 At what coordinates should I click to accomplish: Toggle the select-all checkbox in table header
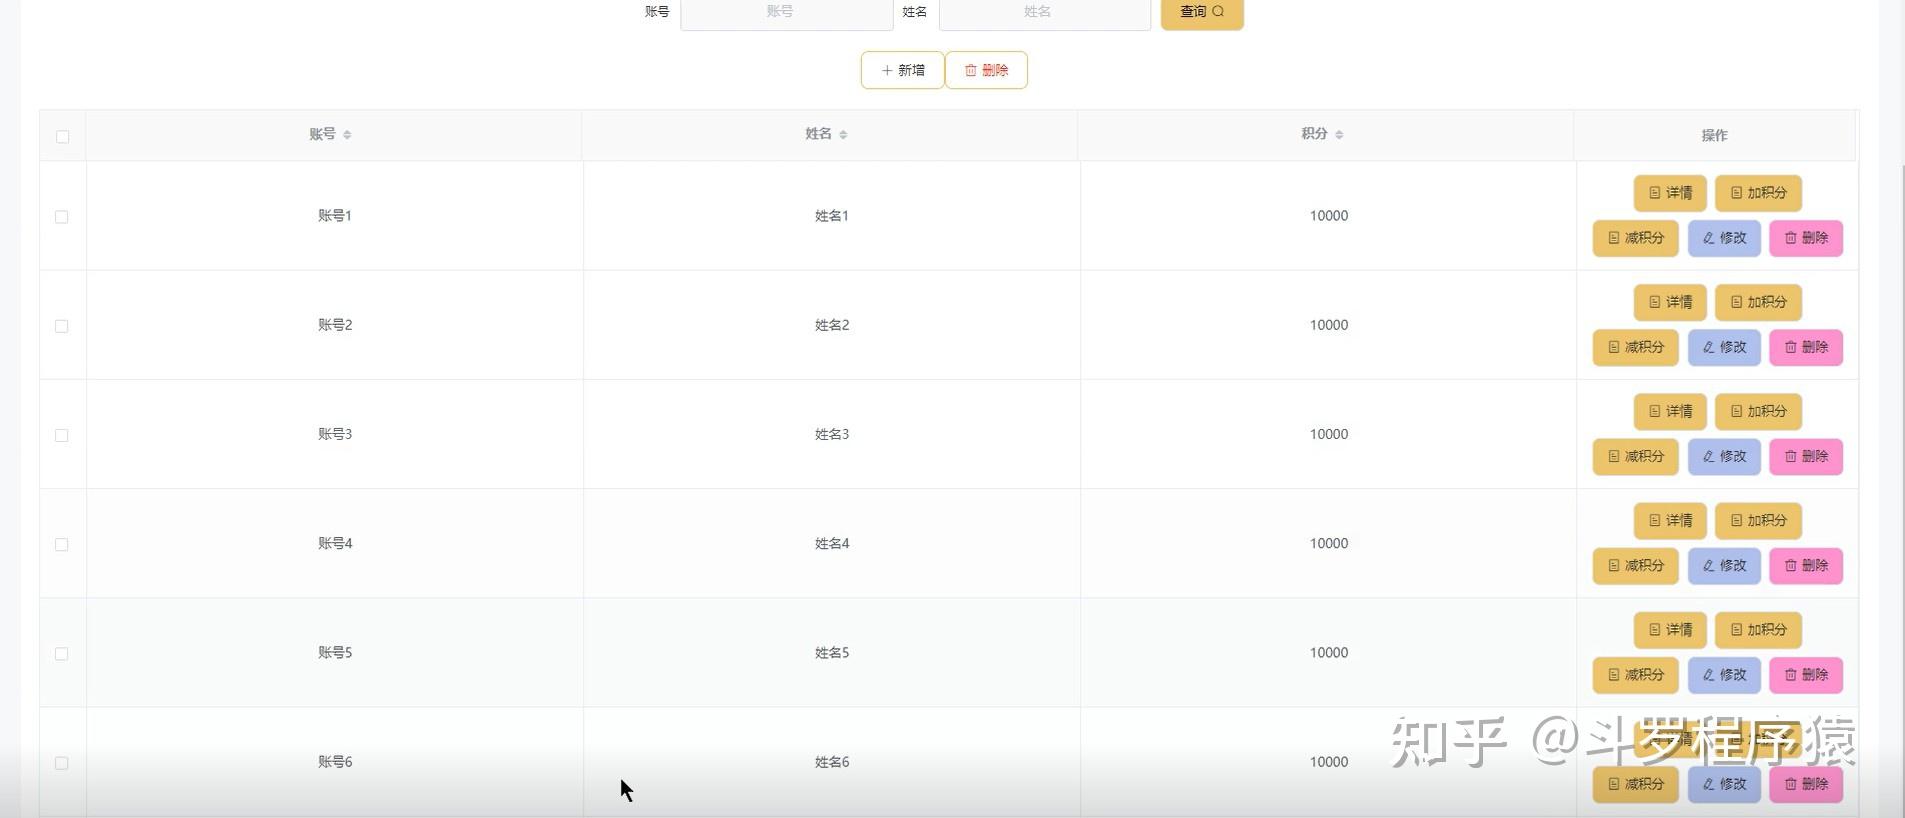tap(62, 136)
